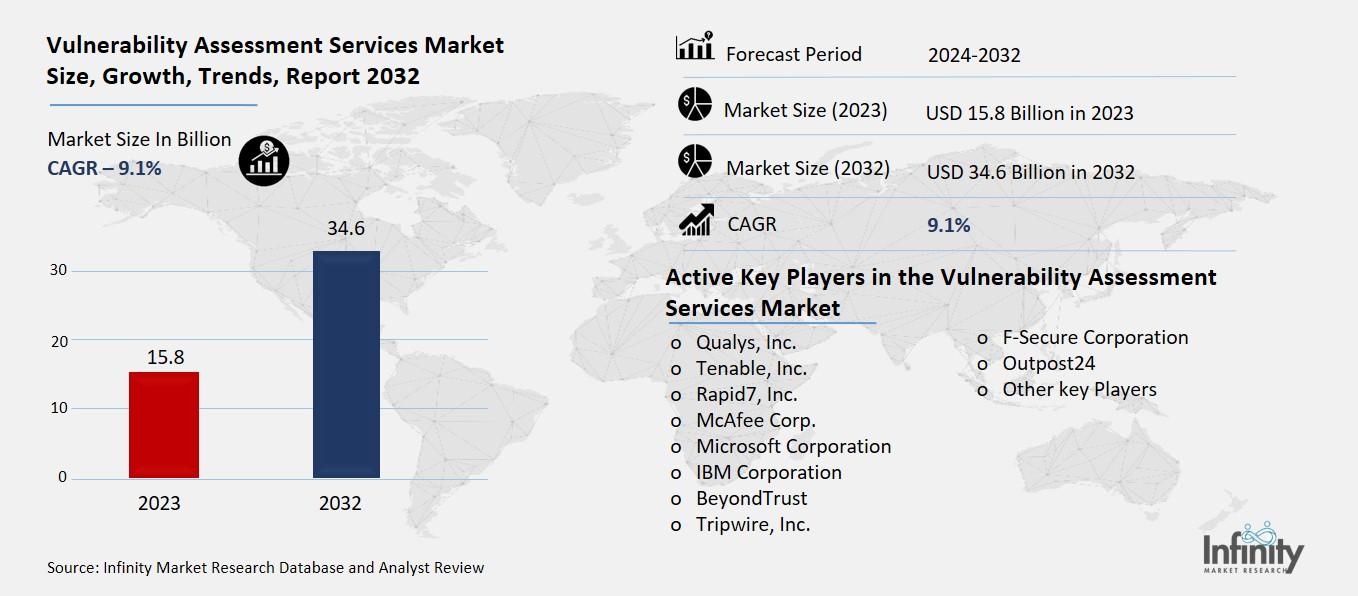
Task: Click the CAGR growth arrow icon
Action: [695, 219]
